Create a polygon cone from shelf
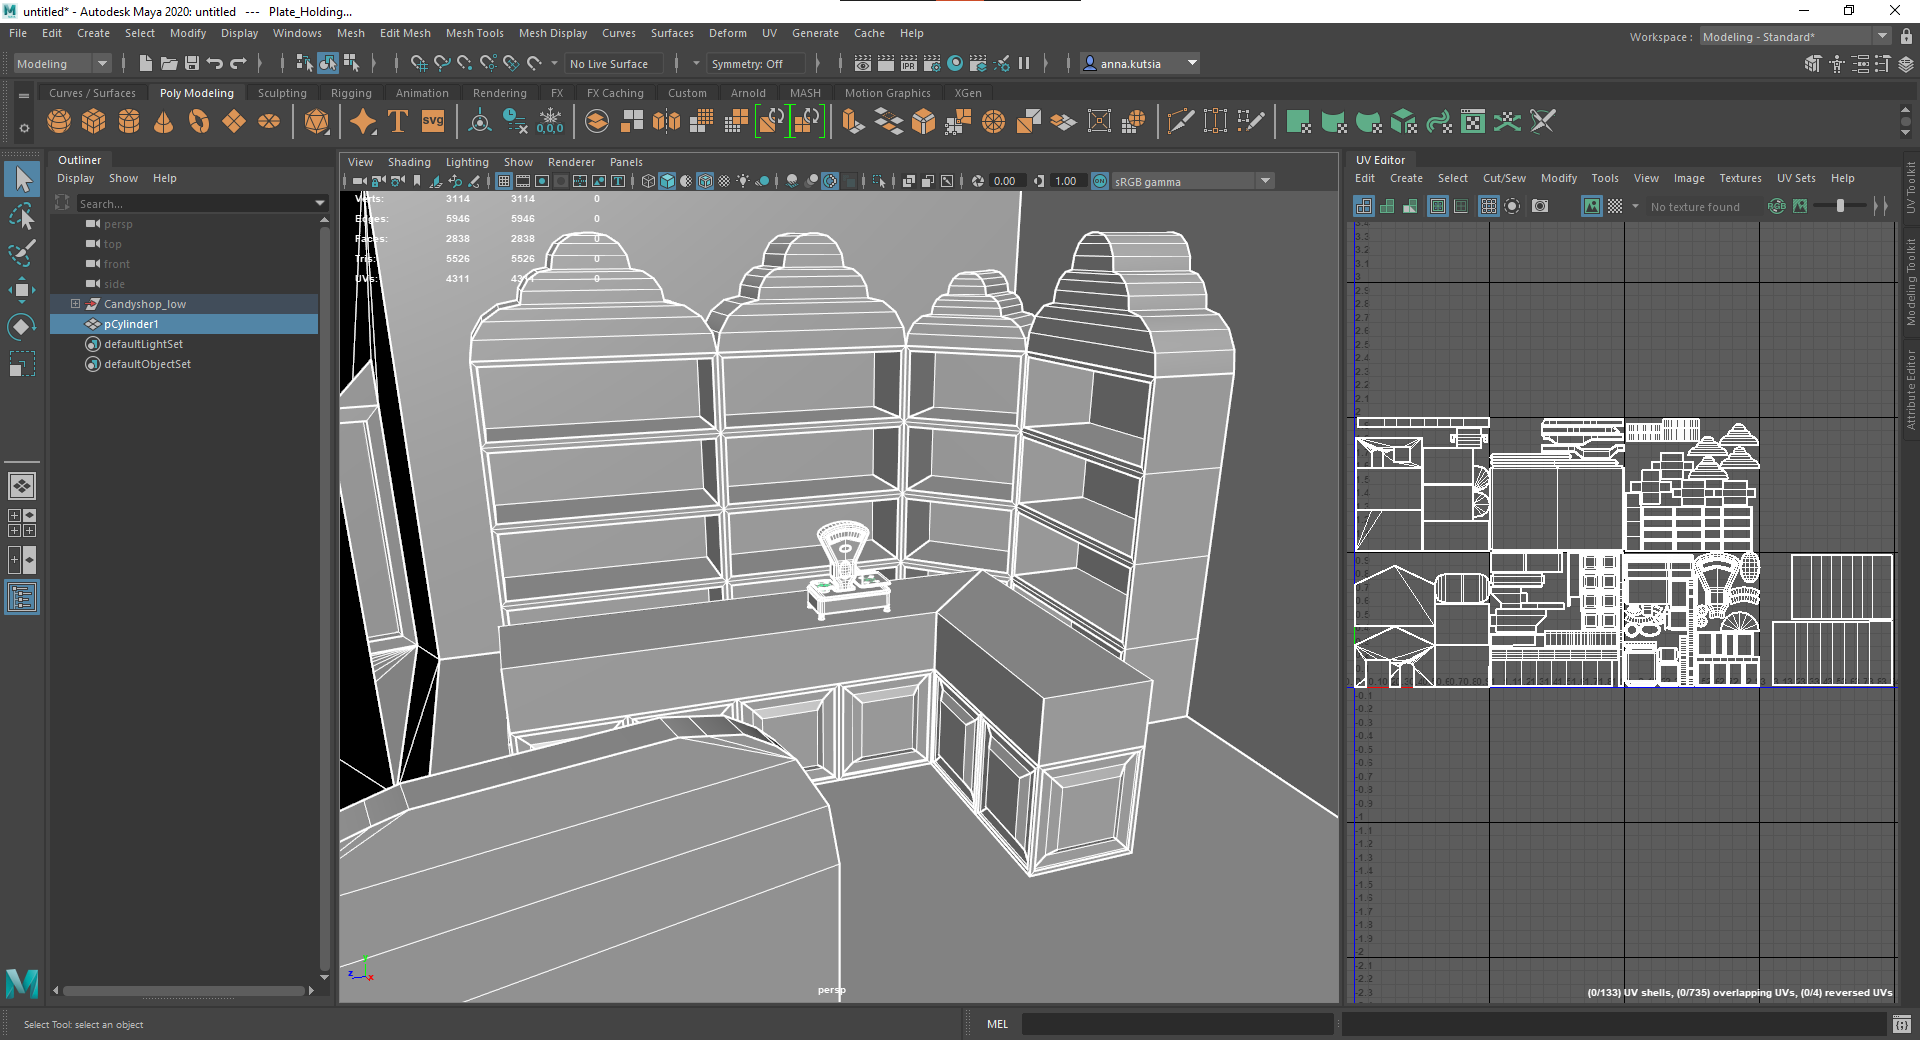 click(x=164, y=122)
